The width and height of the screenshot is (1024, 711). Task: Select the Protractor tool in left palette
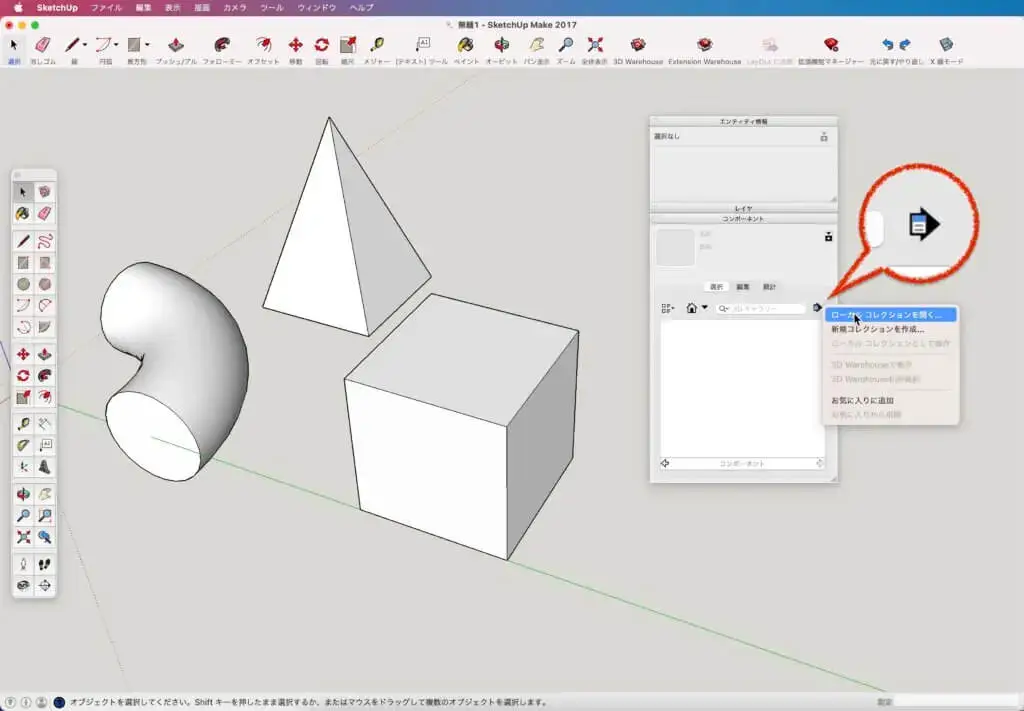pyautogui.click(x=23, y=446)
